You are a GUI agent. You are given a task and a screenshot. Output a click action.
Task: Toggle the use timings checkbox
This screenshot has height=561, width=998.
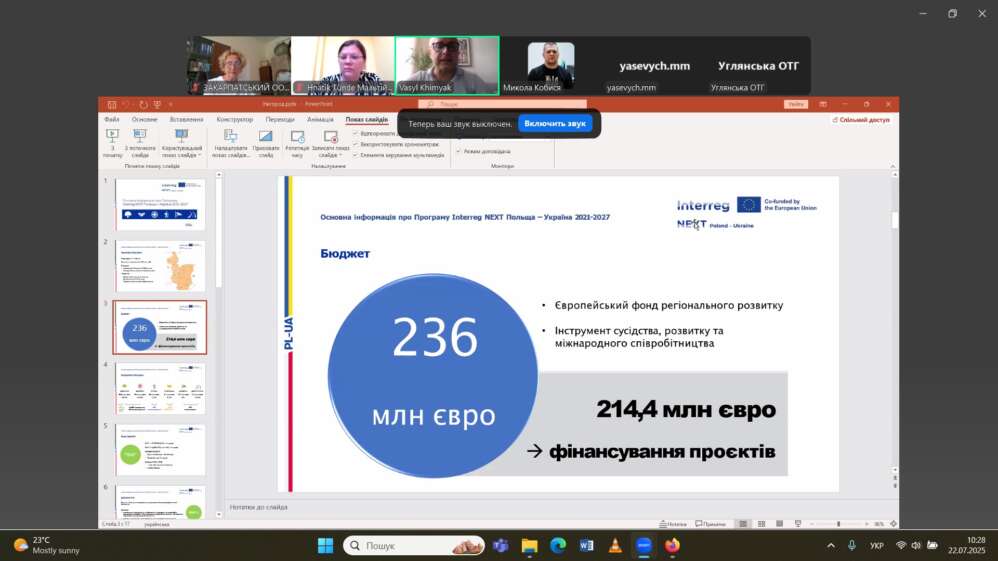[x=356, y=145]
